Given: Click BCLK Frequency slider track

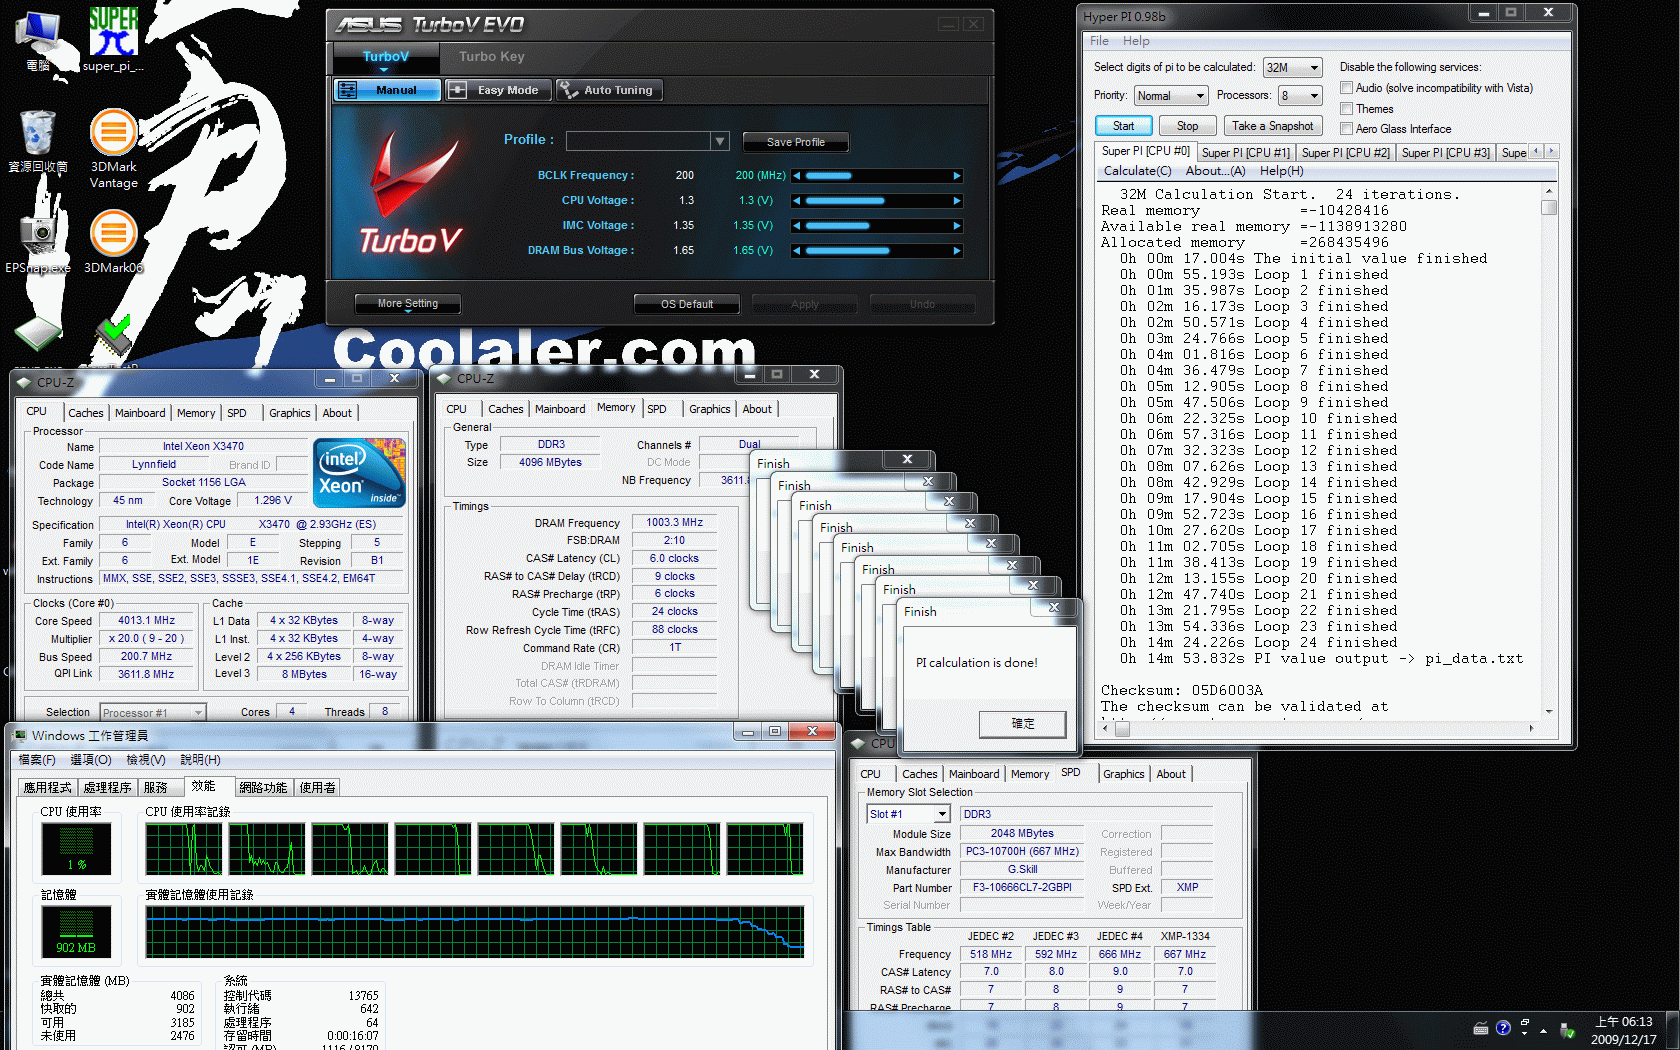Looking at the screenshot, I should pos(877,176).
